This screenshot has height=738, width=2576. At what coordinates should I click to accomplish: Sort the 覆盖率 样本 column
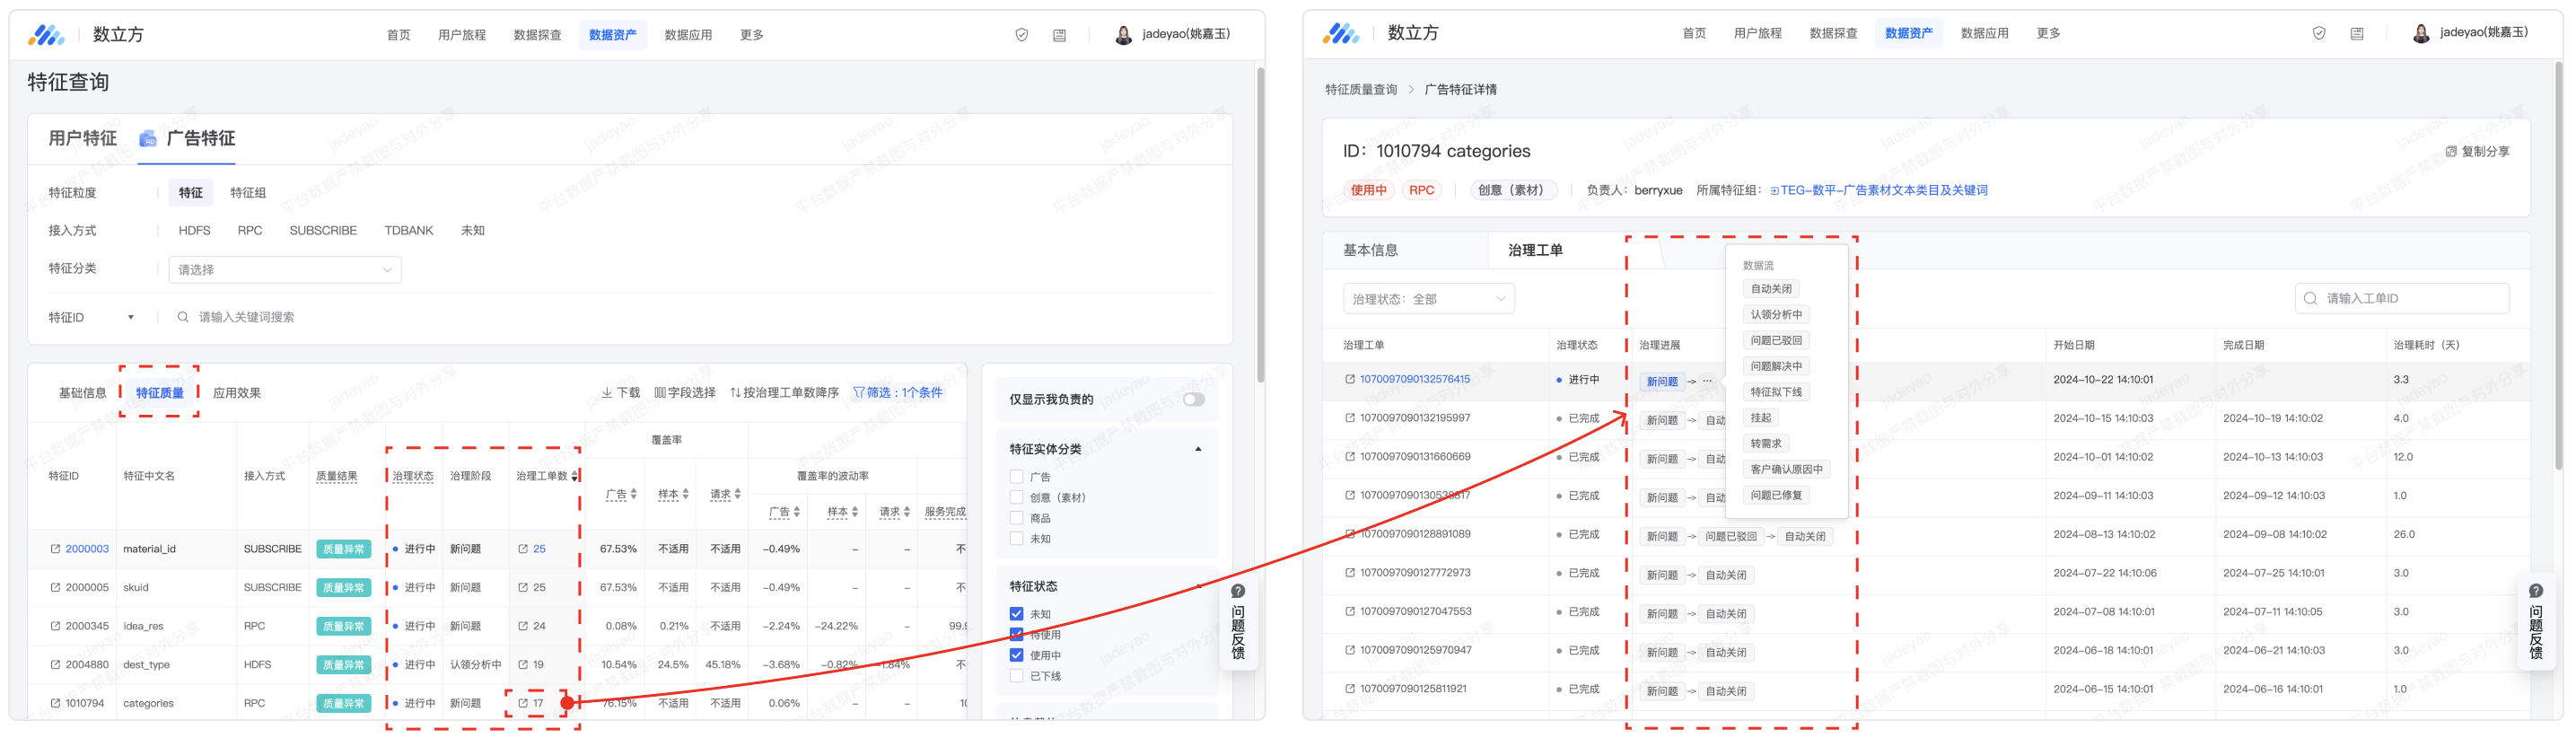(x=686, y=494)
